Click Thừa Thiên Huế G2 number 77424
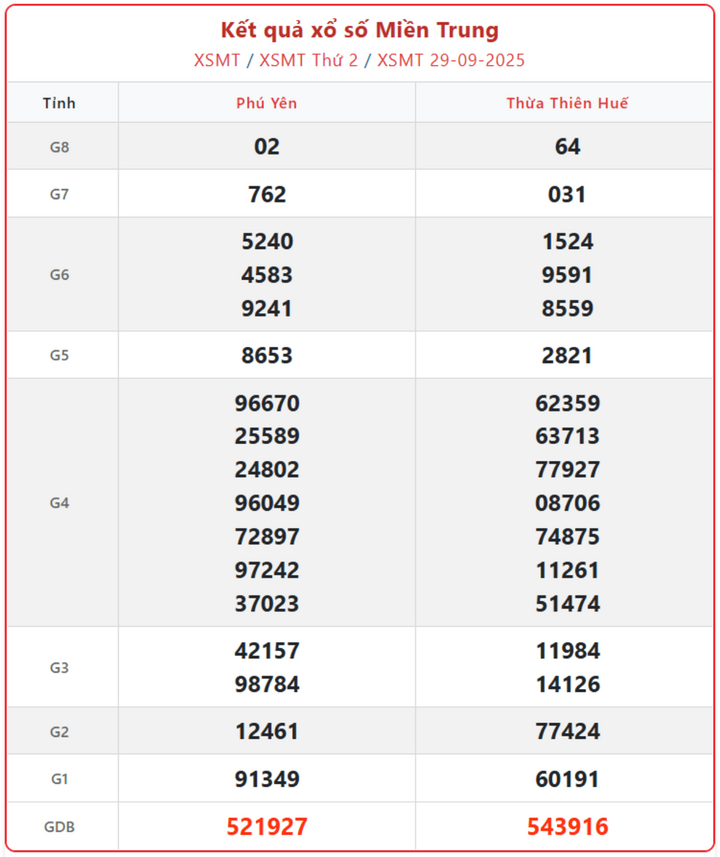Image resolution: width=720 pixels, height=857 pixels. coord(567,731)
